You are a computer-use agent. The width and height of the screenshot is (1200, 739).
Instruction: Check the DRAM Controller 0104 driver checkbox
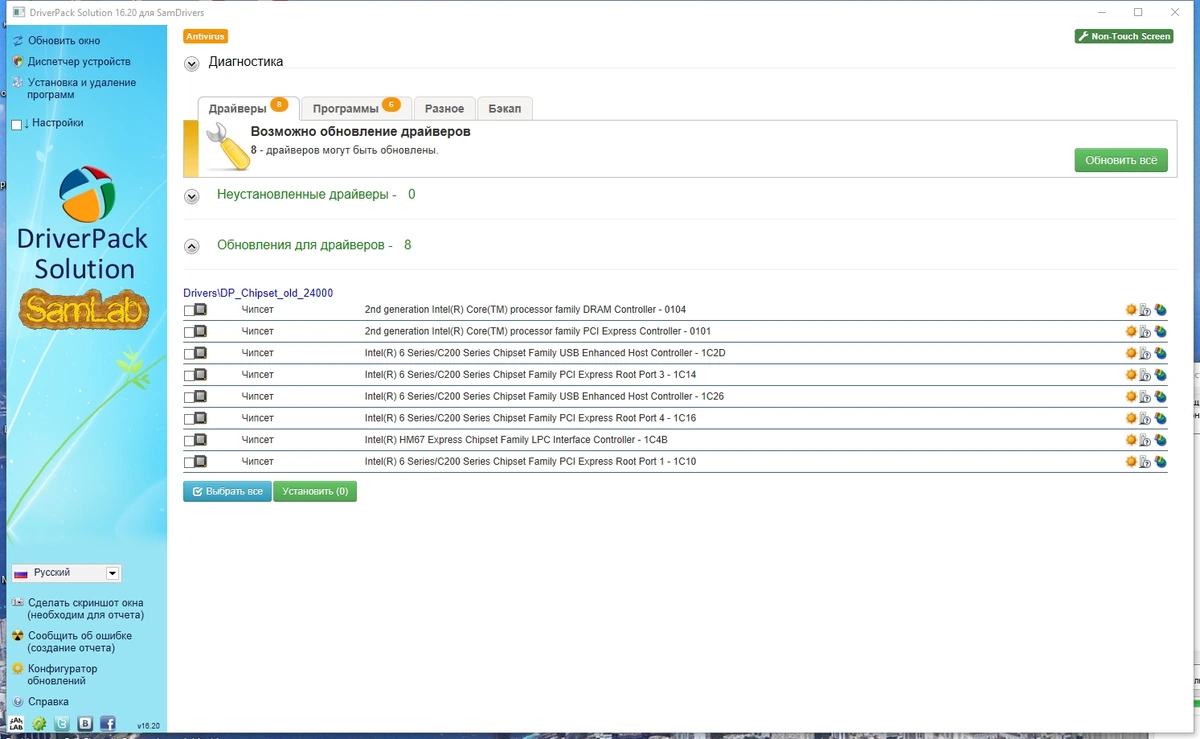pyautogui.click(x=189, y=310)
